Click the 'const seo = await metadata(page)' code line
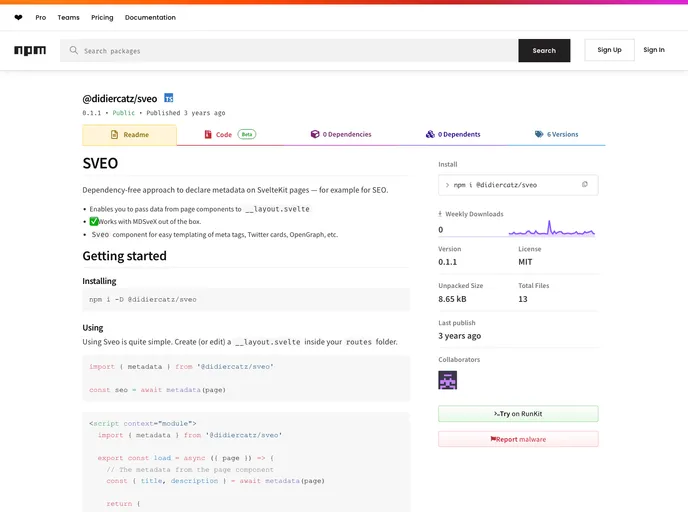This screenshot has height=512, width=688. 157,390
